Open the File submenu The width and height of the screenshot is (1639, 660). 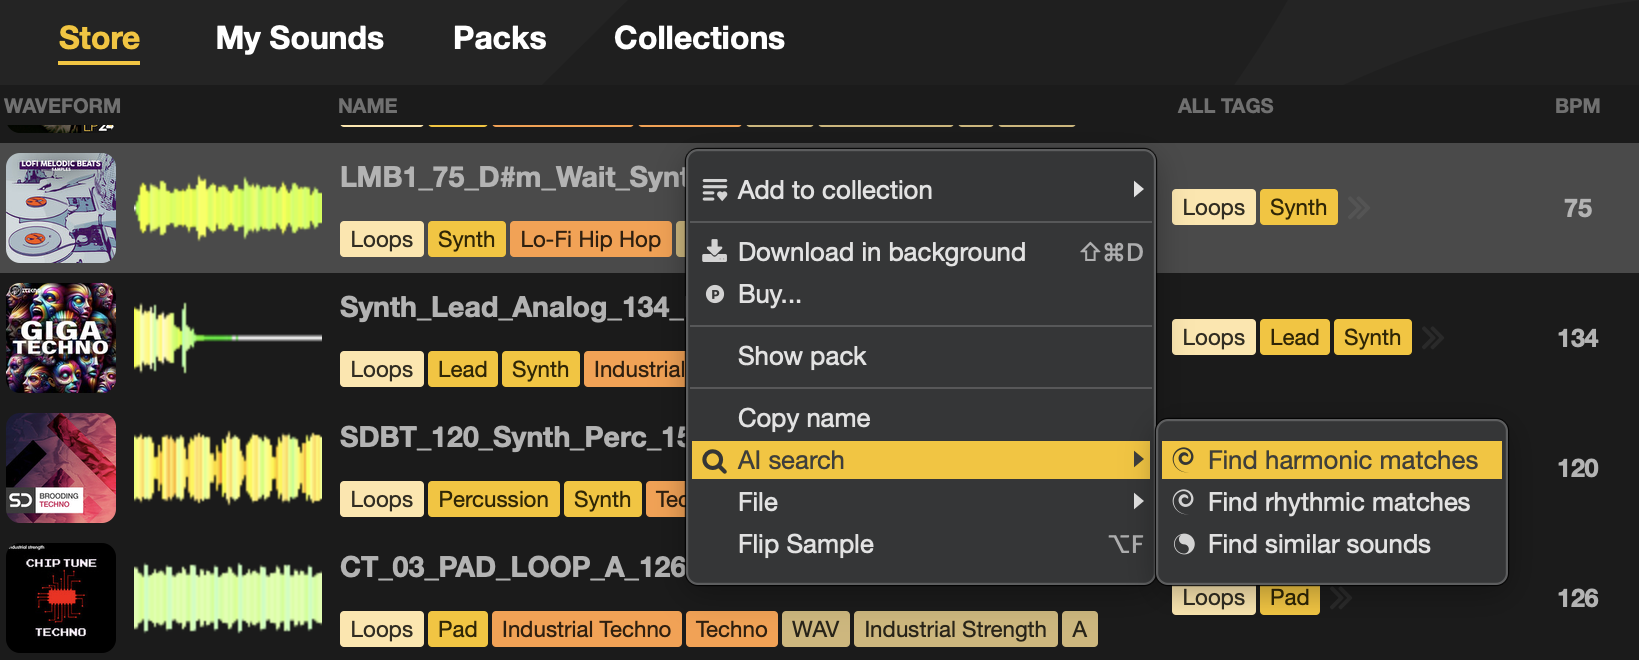coord(921,502)
